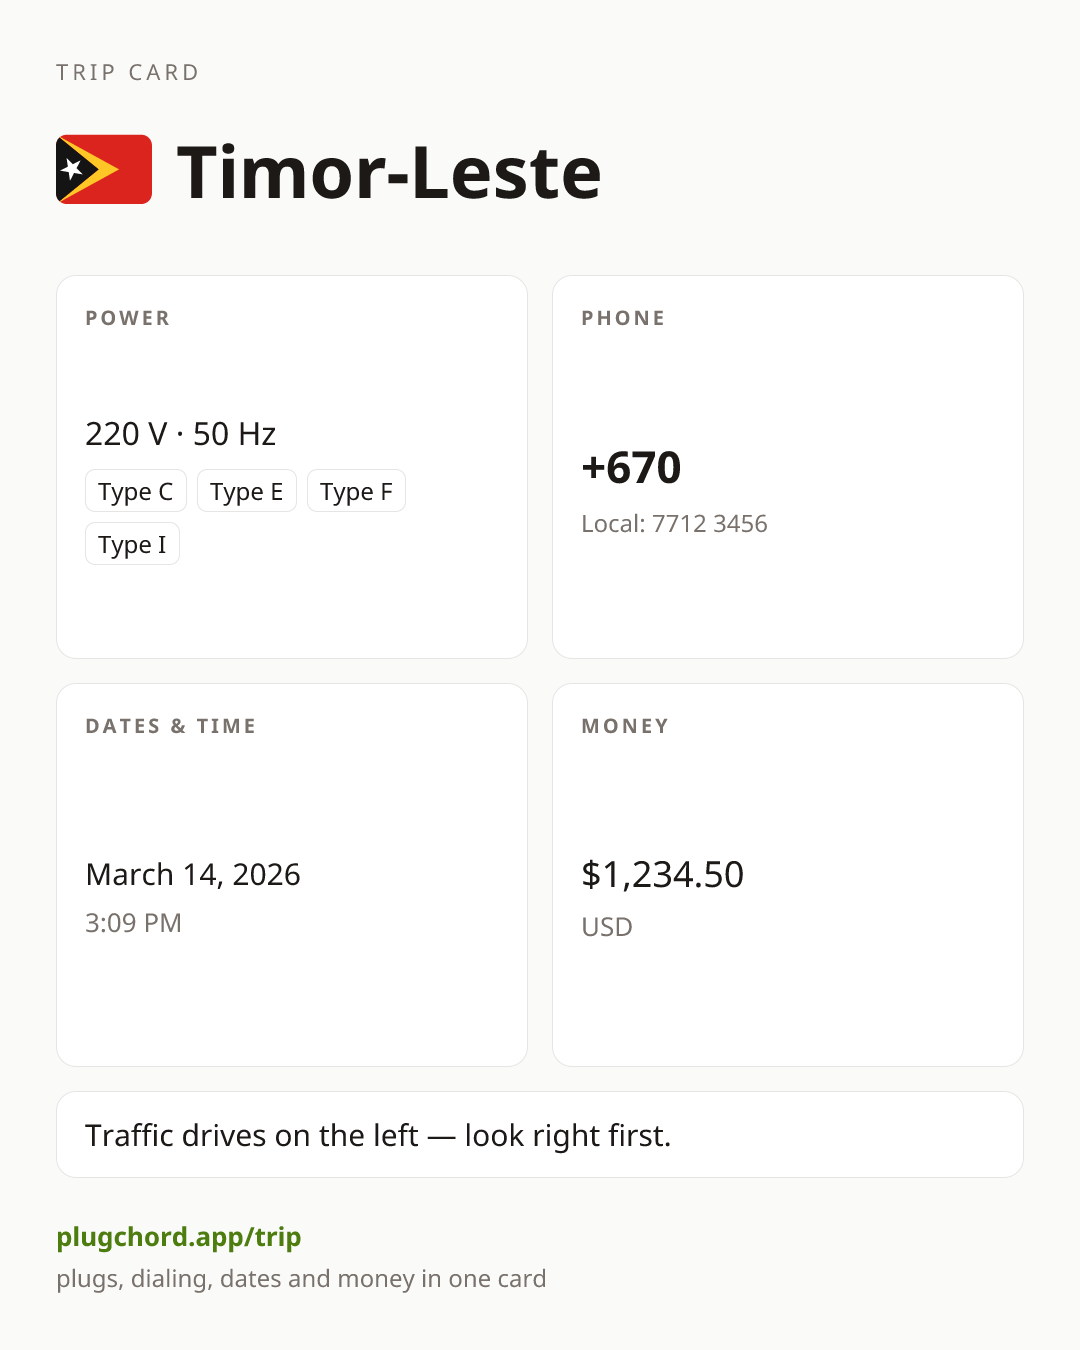Select the Type I plug chip
This screenshot has width=1080, height=1350.
[x=132, y=544]
